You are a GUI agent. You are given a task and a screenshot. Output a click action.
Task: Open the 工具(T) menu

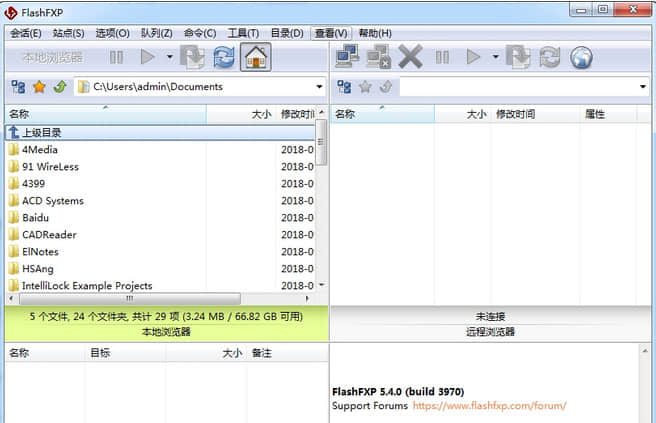[244, 33]
